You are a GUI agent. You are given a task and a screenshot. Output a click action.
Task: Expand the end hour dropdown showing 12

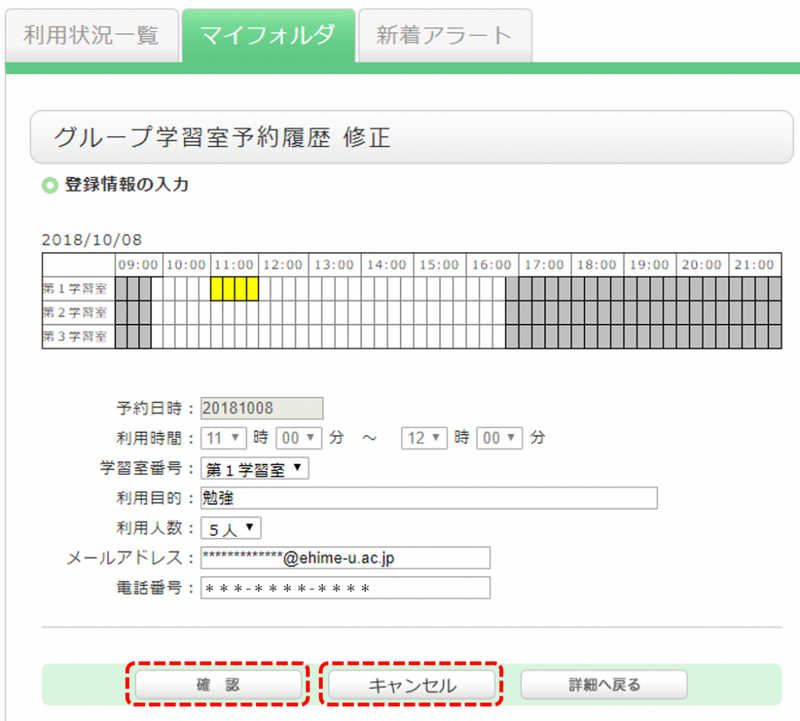click(x=424, y=438)
